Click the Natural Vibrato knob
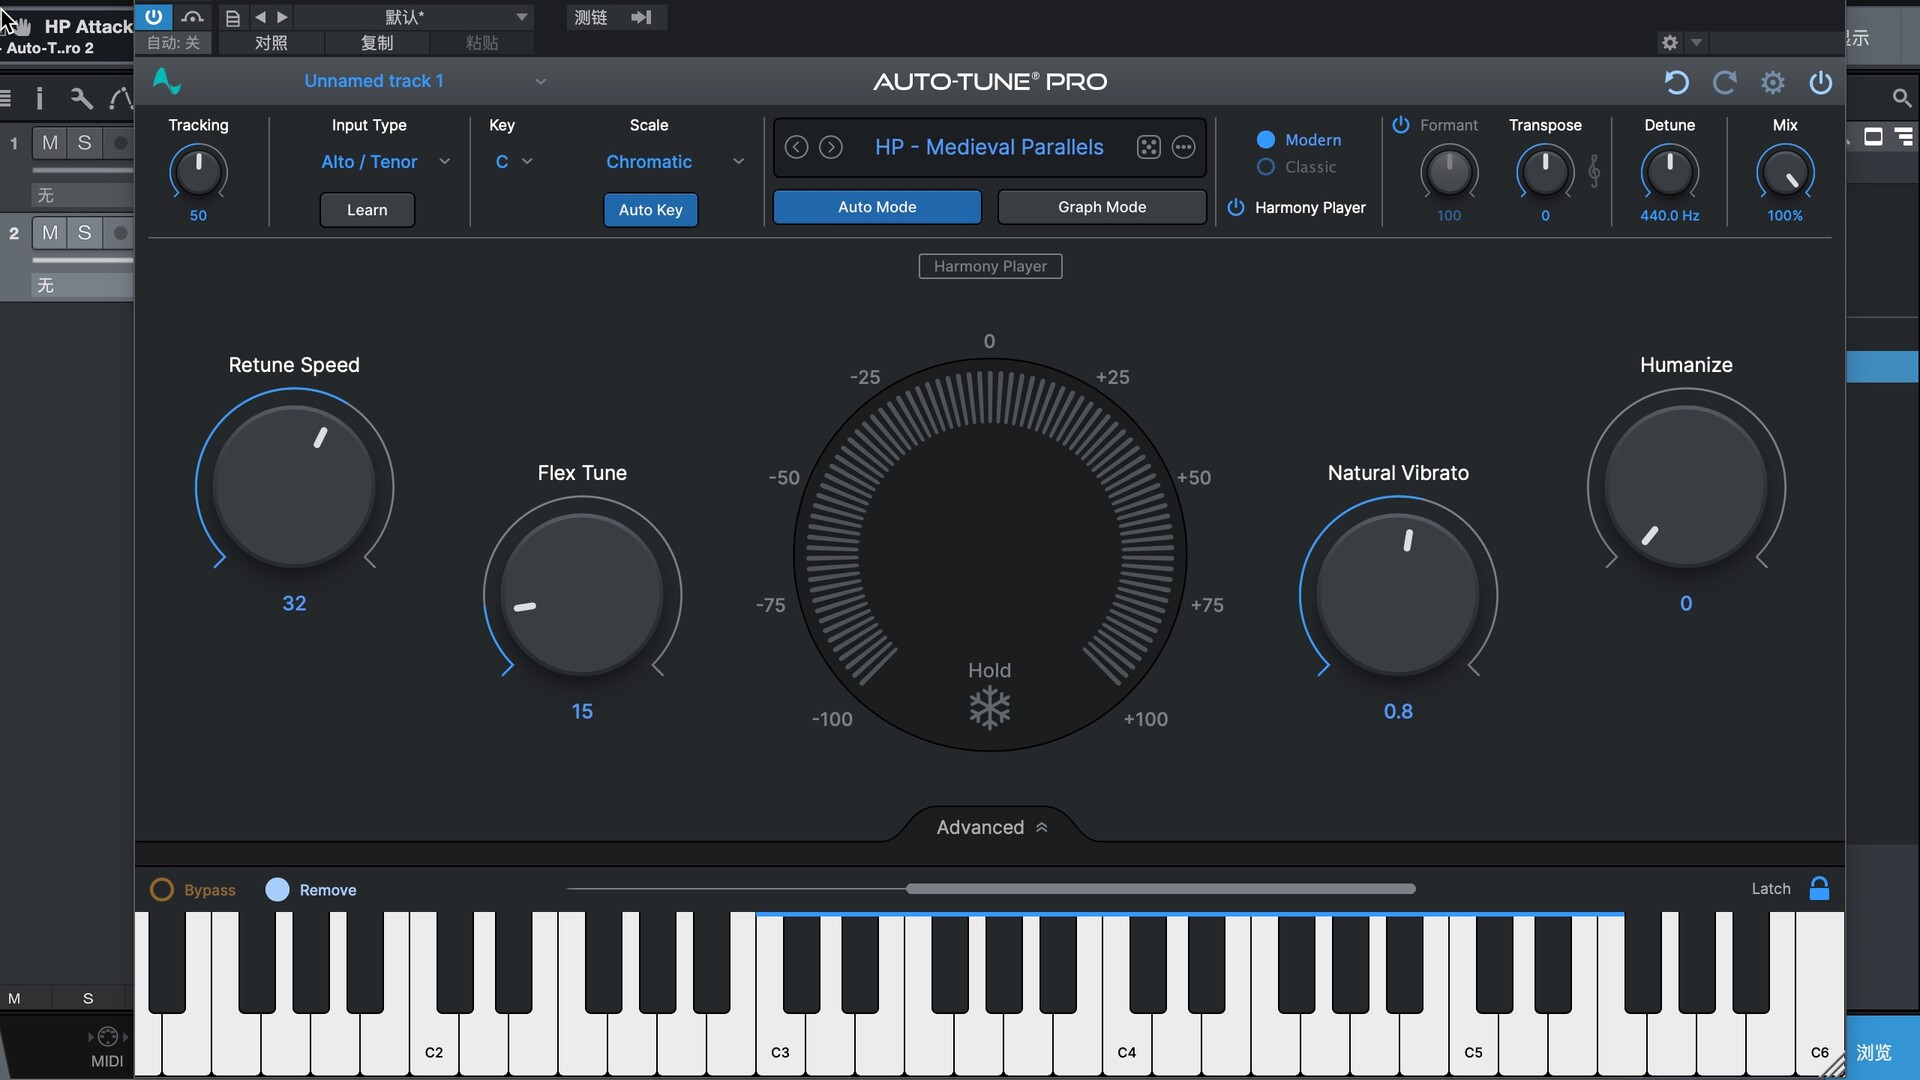Screen dimensions: 1920x1080 pos(1398,595)
